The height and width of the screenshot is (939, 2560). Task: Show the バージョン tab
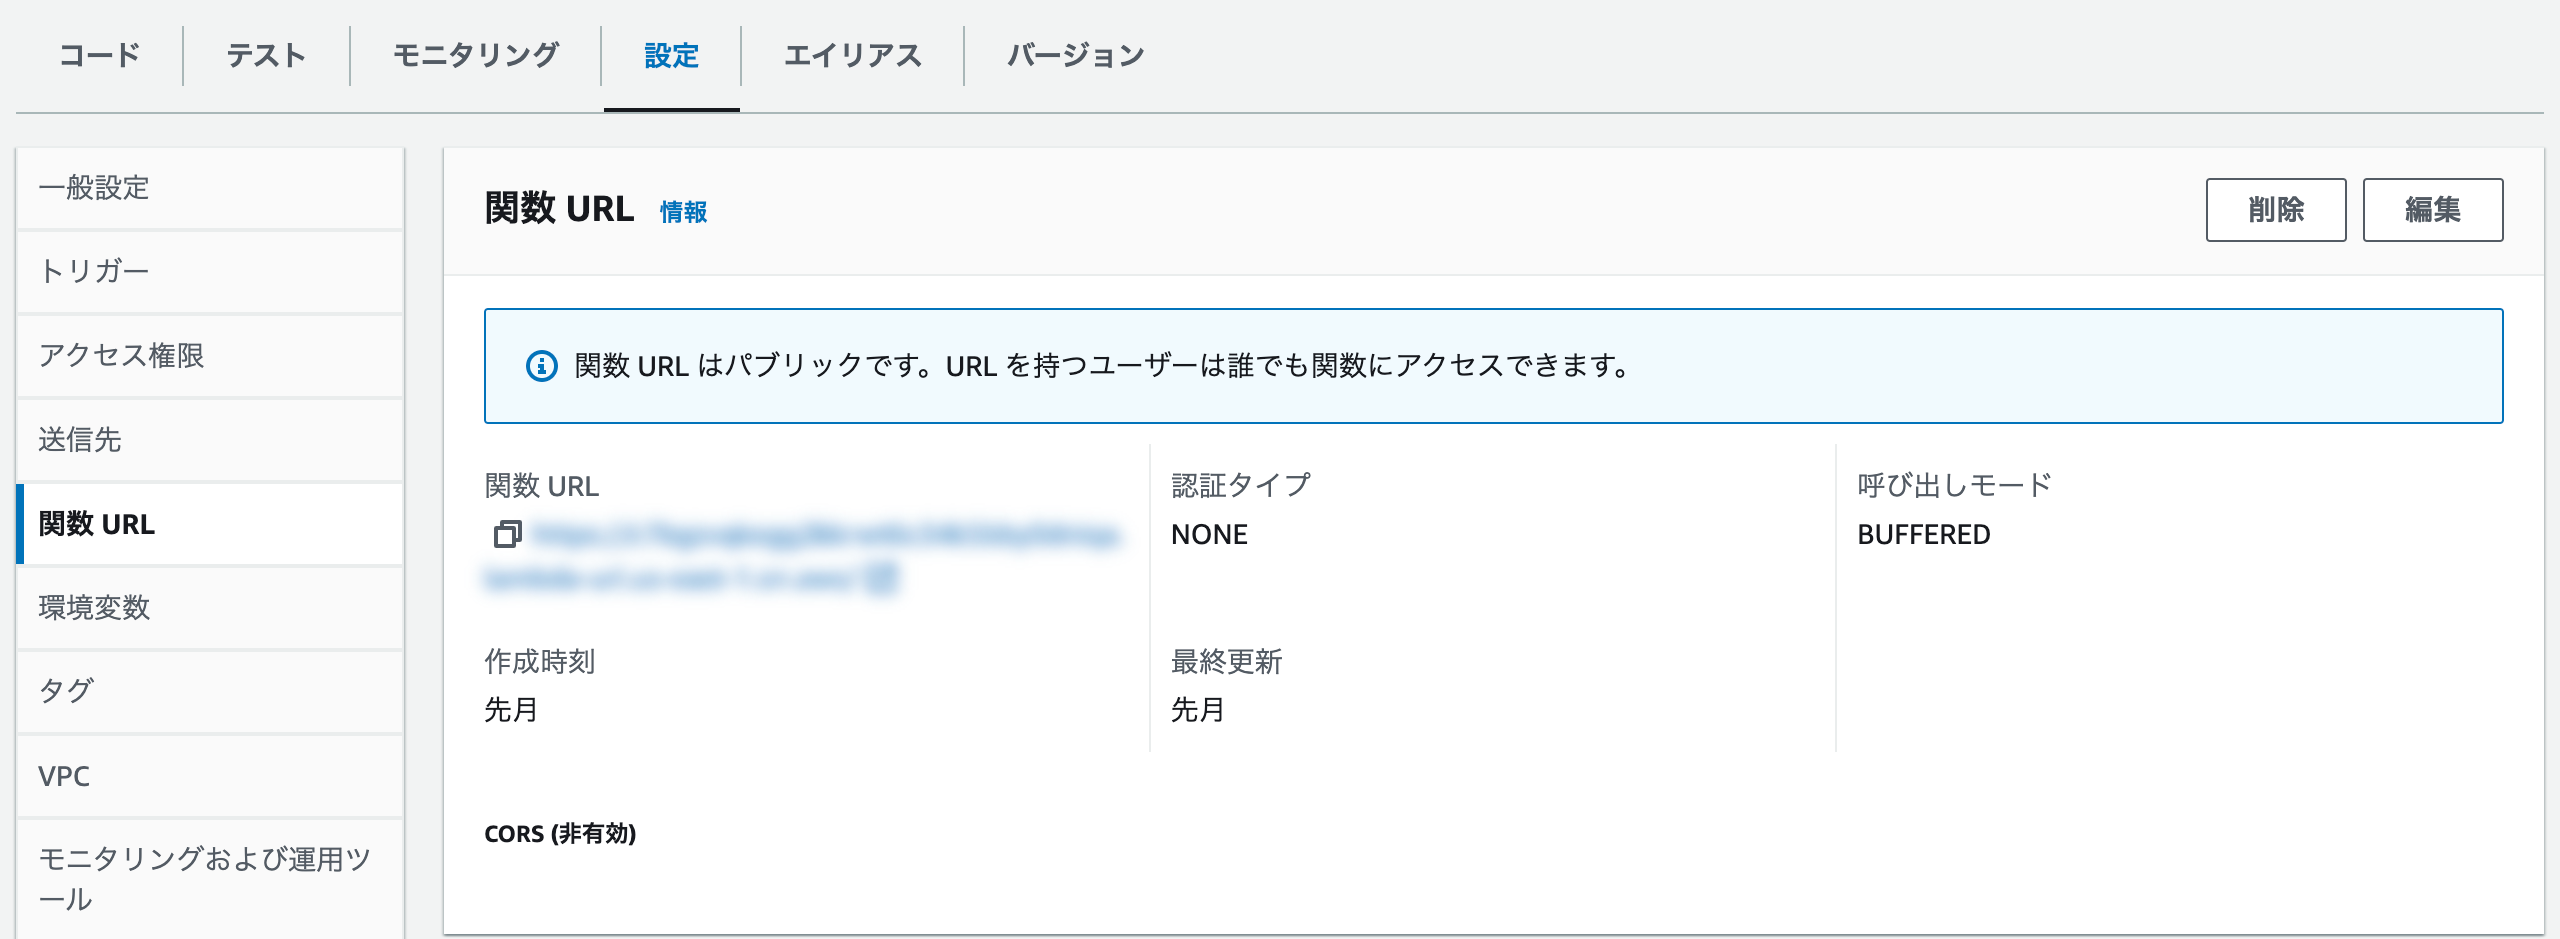[1075, 55]
